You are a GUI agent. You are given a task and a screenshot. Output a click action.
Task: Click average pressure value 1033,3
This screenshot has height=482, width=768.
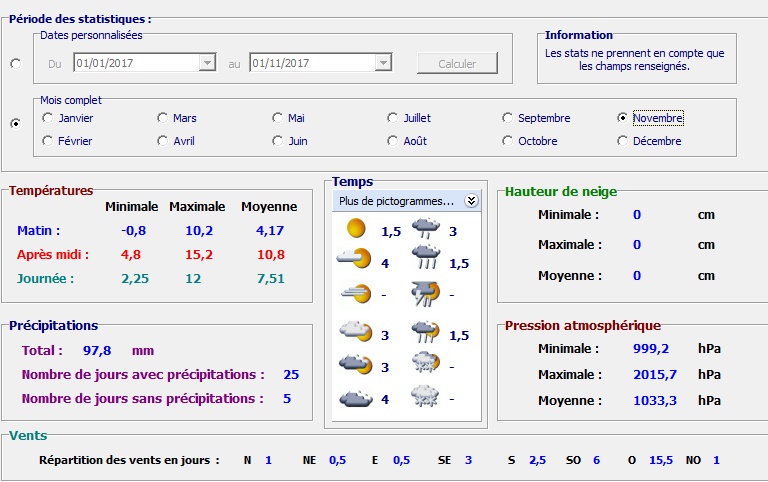point(655,401)
